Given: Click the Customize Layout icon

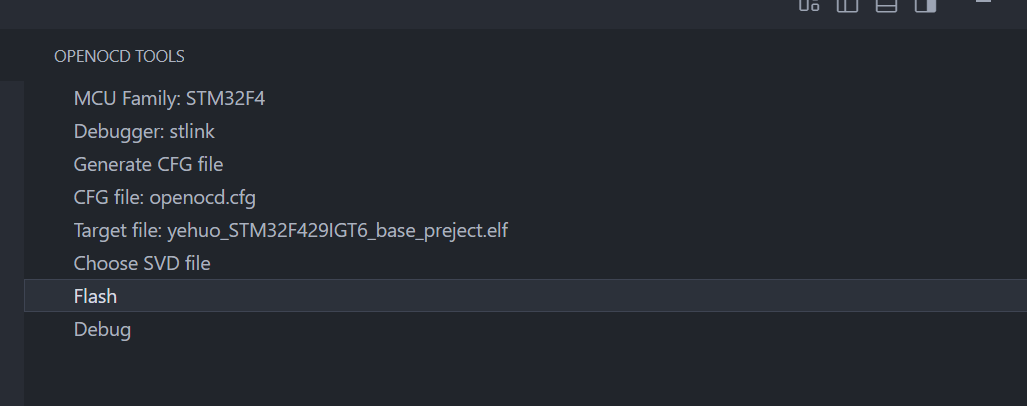Looking at the screenshot, I should coord(809,5).
